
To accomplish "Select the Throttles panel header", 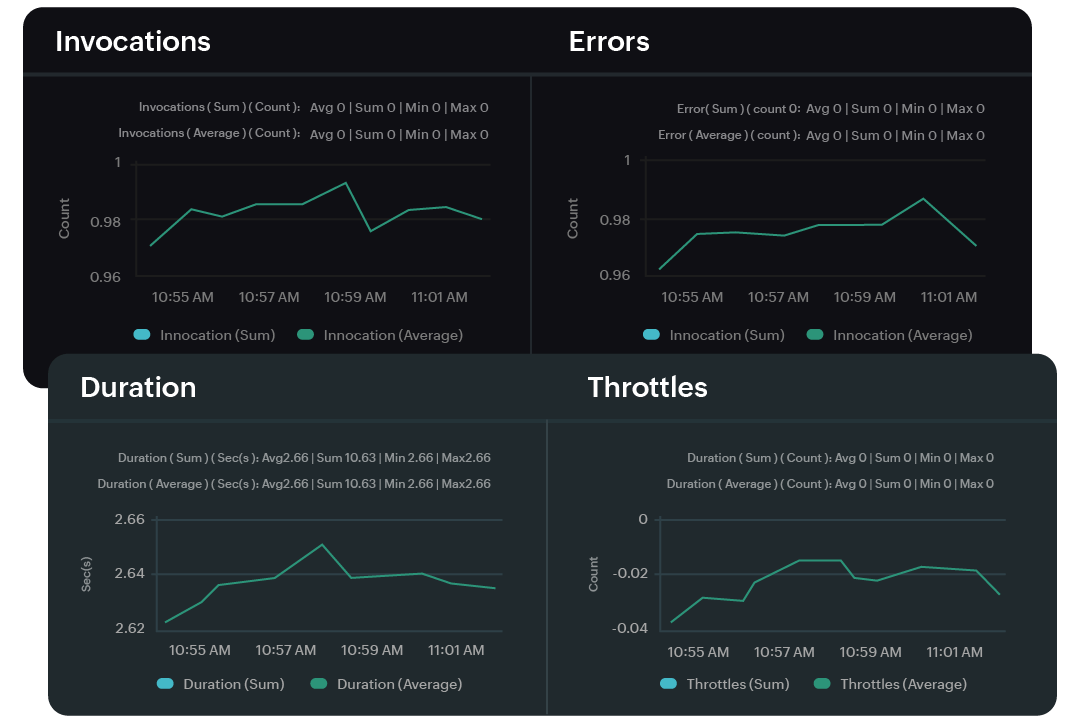I will click(x=647, y=388).
